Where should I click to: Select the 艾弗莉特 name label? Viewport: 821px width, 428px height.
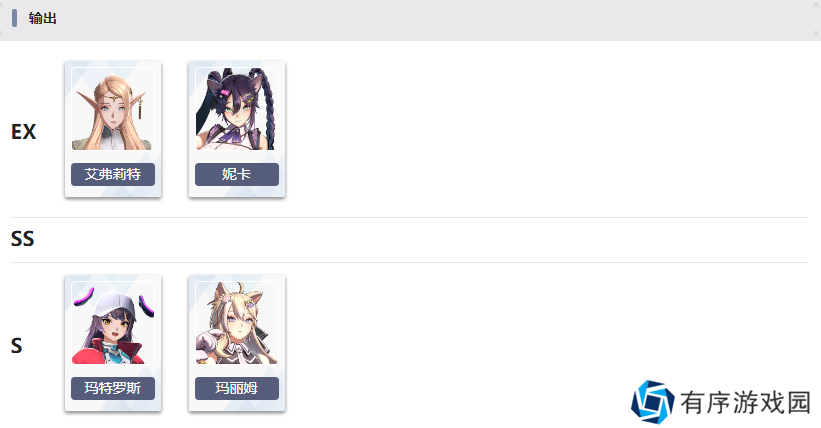pos(113,174)
